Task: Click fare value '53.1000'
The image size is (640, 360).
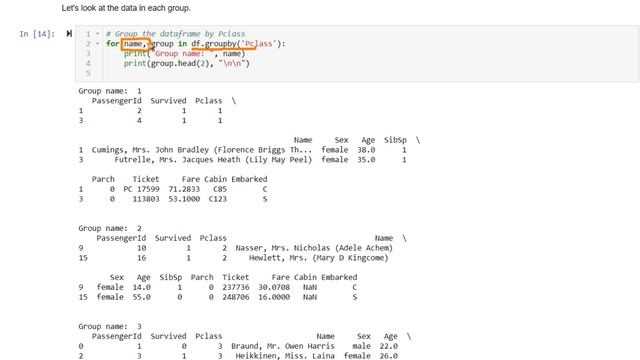Action: pyautogui.click(x=184, y=199)
